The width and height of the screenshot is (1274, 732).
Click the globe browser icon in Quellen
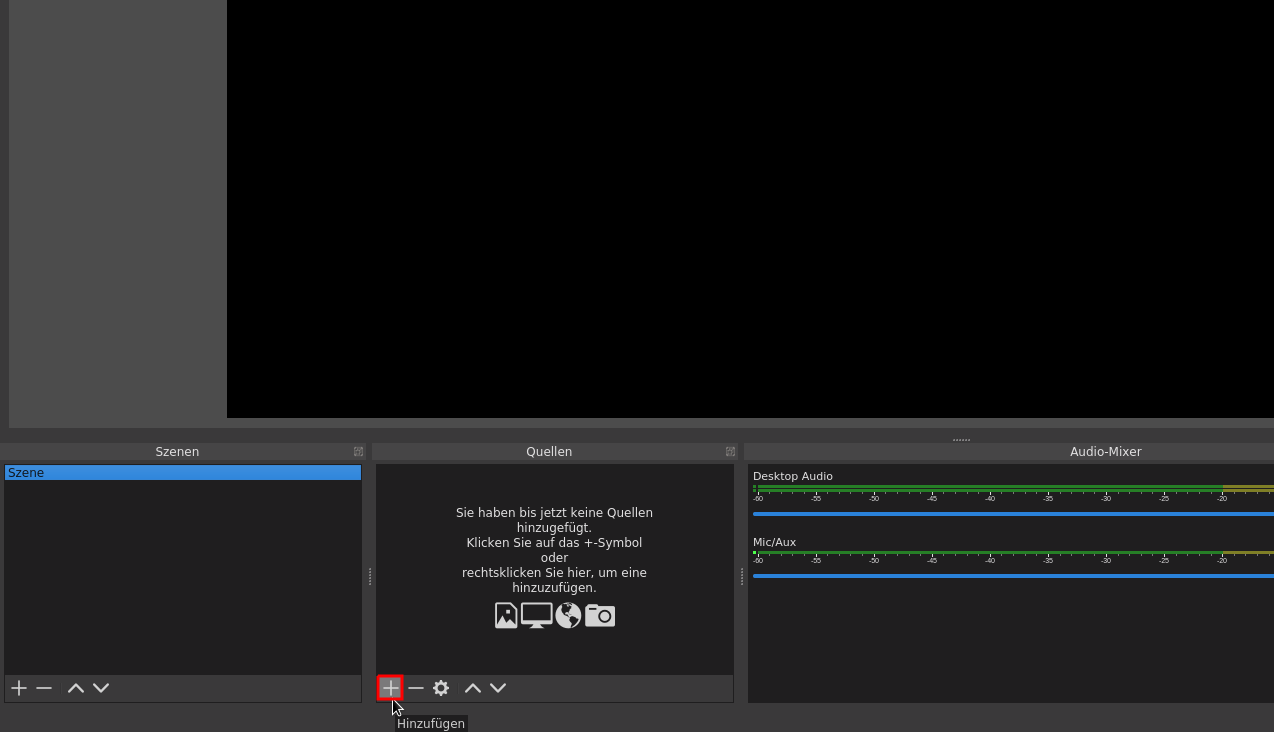[568, 615]
